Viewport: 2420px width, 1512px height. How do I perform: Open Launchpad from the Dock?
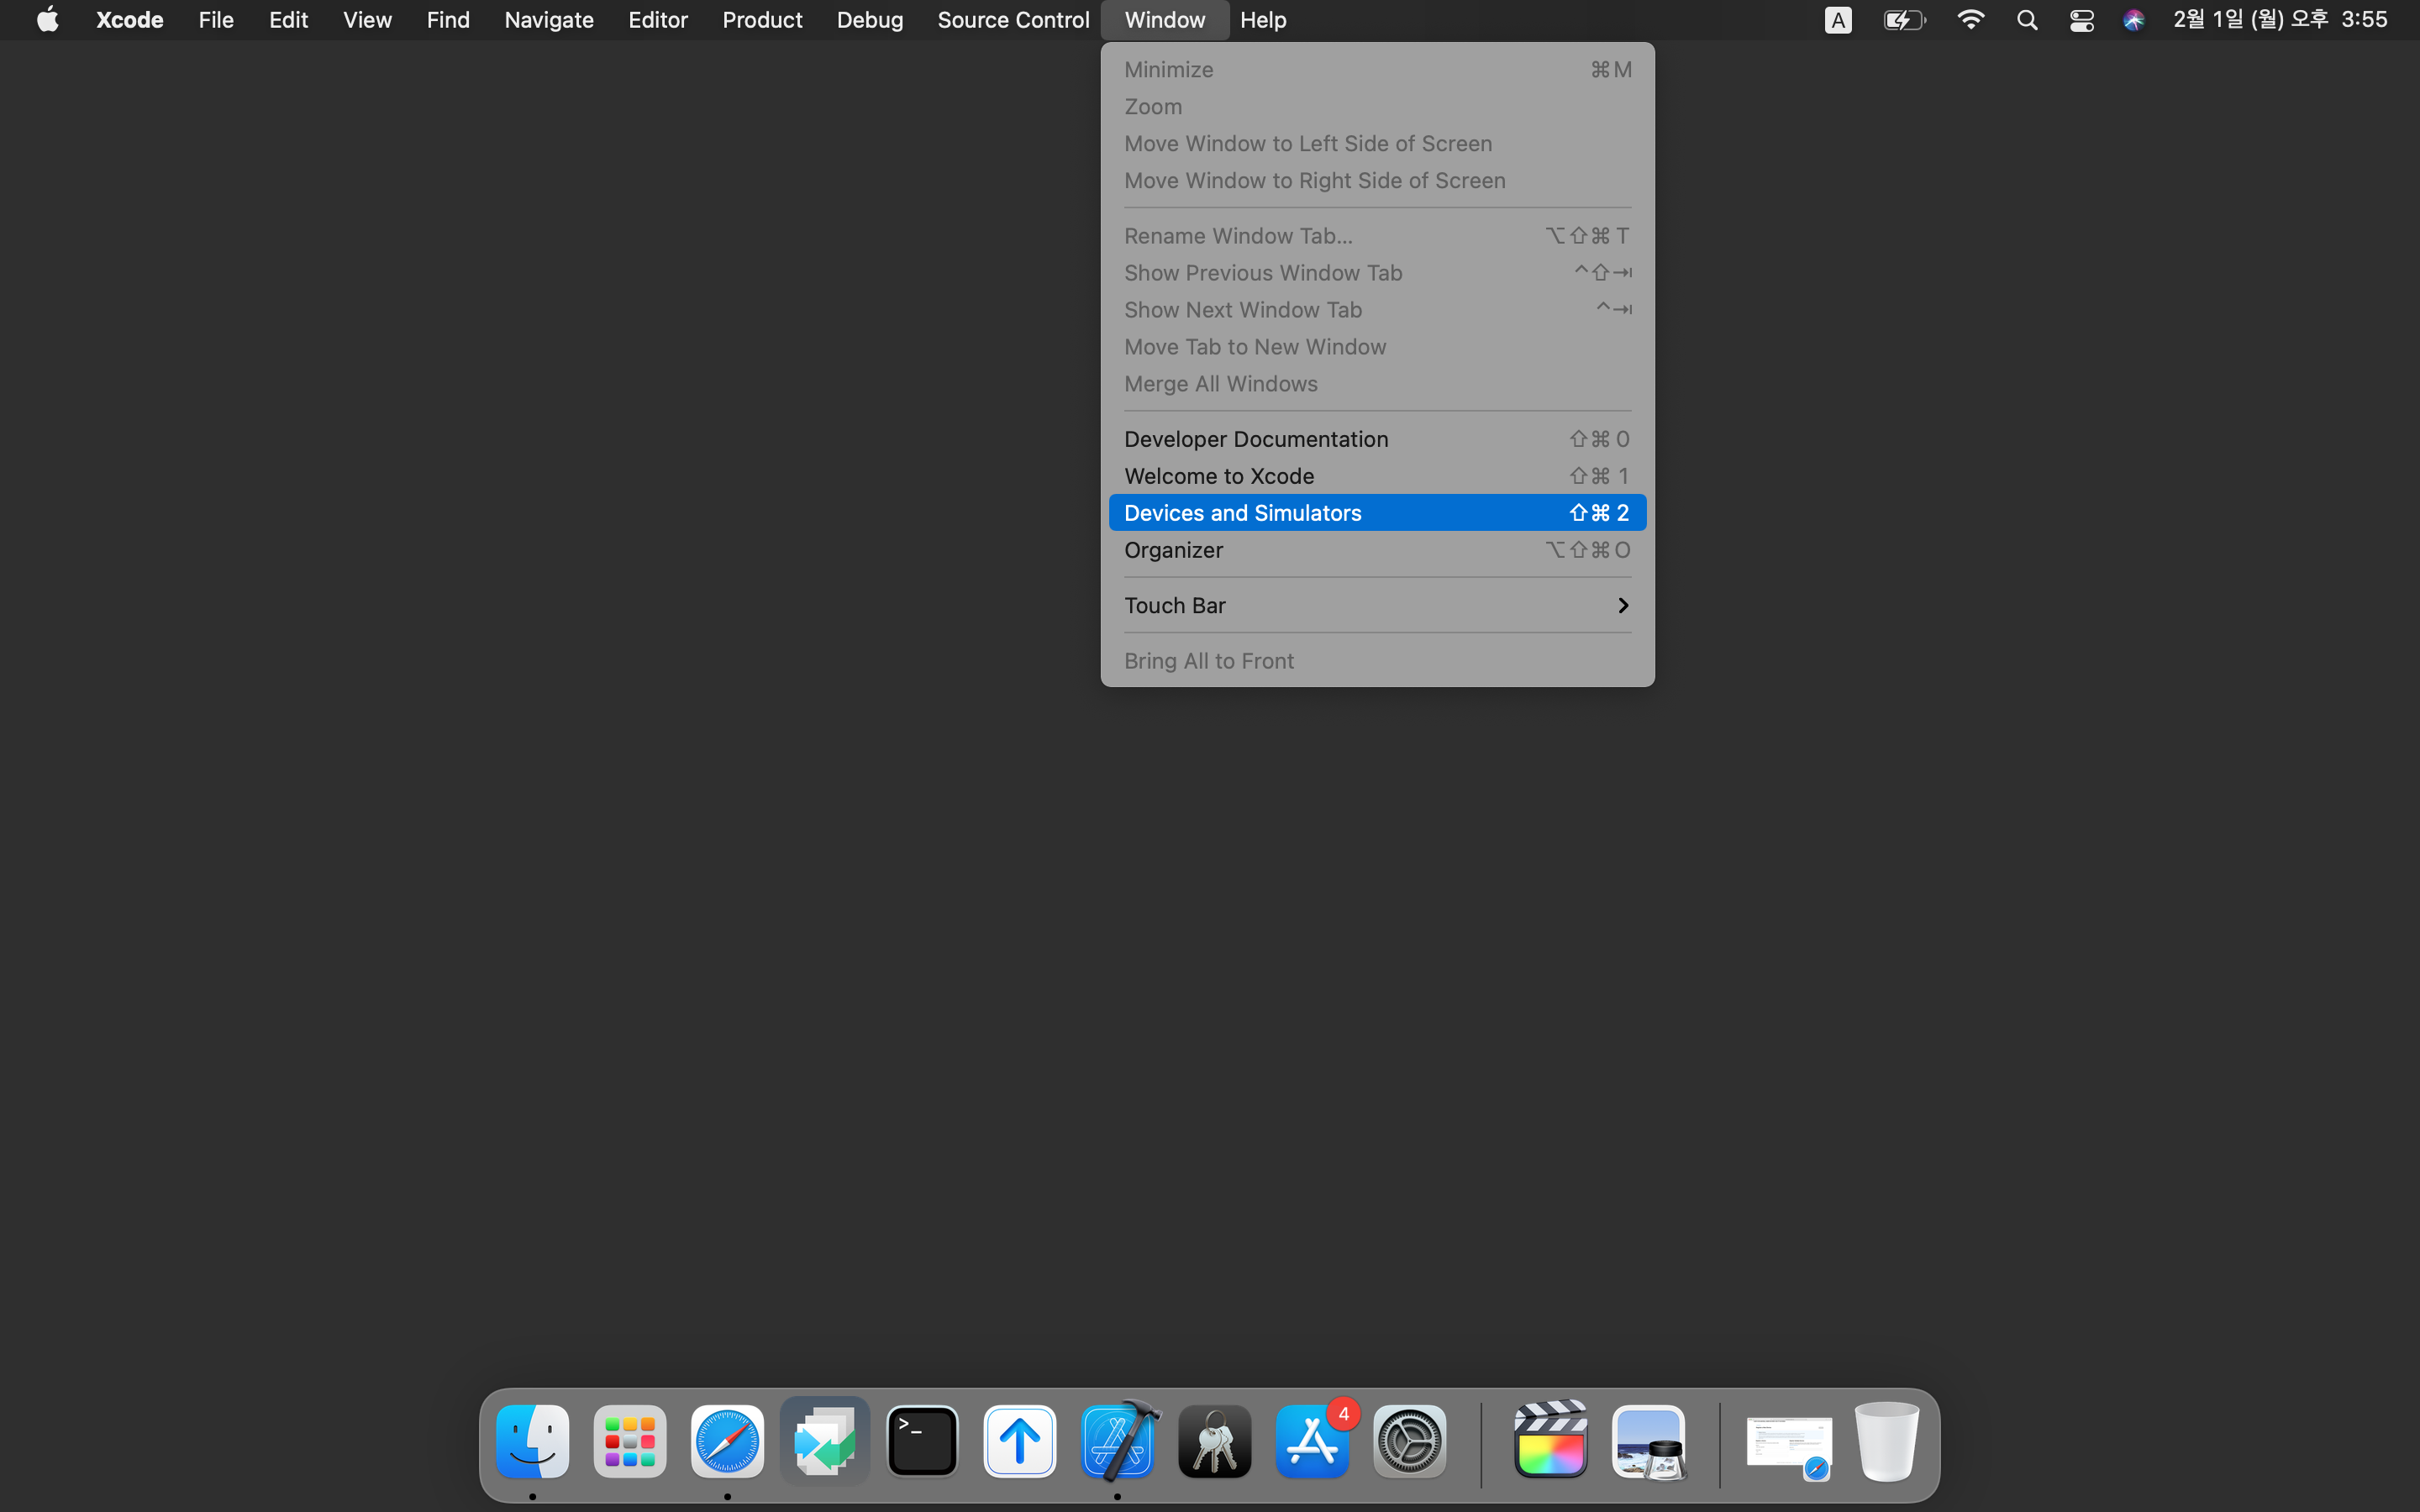[x=630, y=1441]
